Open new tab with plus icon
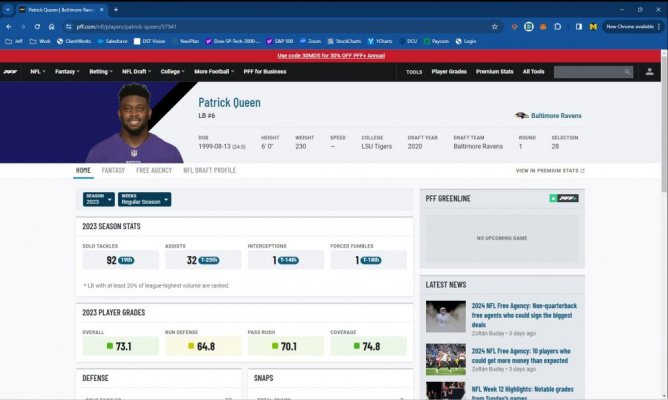This screenshot has height=400, width=668. pos(116,9)
